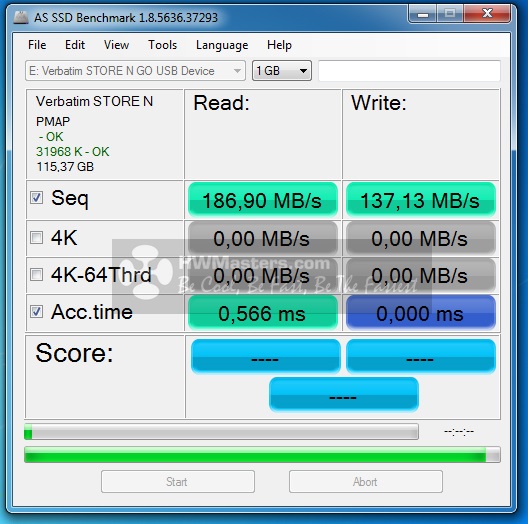Click the 31968 K - OK alignment text

73,152
